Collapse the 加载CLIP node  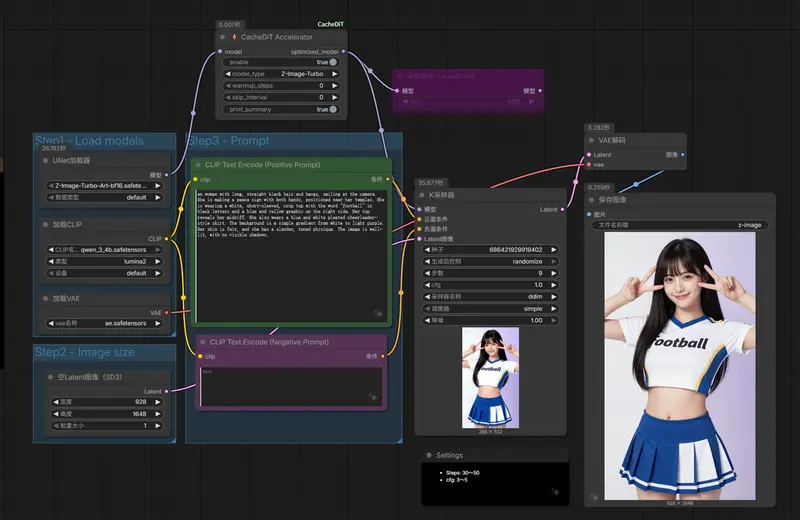pos(45,225)
